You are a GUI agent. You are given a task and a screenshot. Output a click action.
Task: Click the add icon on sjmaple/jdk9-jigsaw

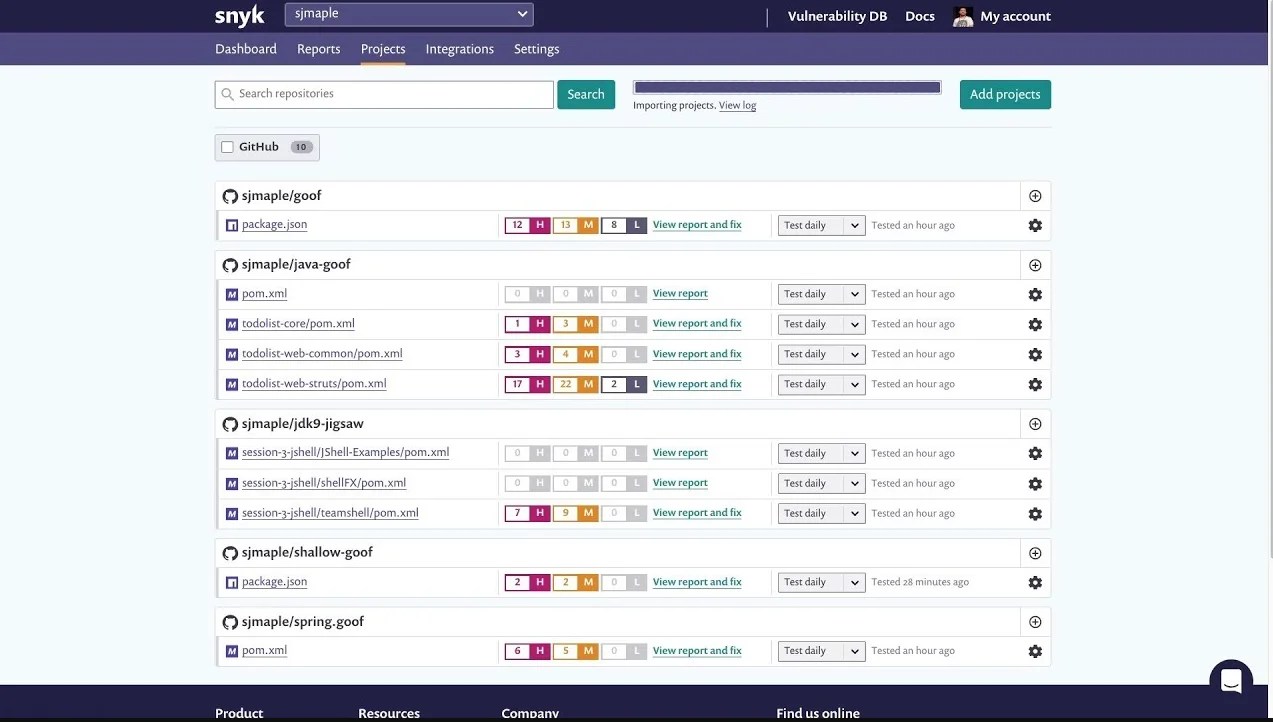tap(1034, 423)
